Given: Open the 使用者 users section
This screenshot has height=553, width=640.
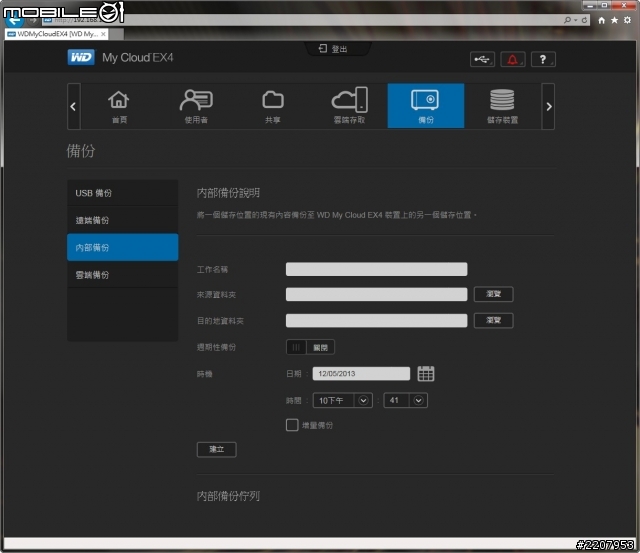Looking at the screenshot, I should point(196,106).
